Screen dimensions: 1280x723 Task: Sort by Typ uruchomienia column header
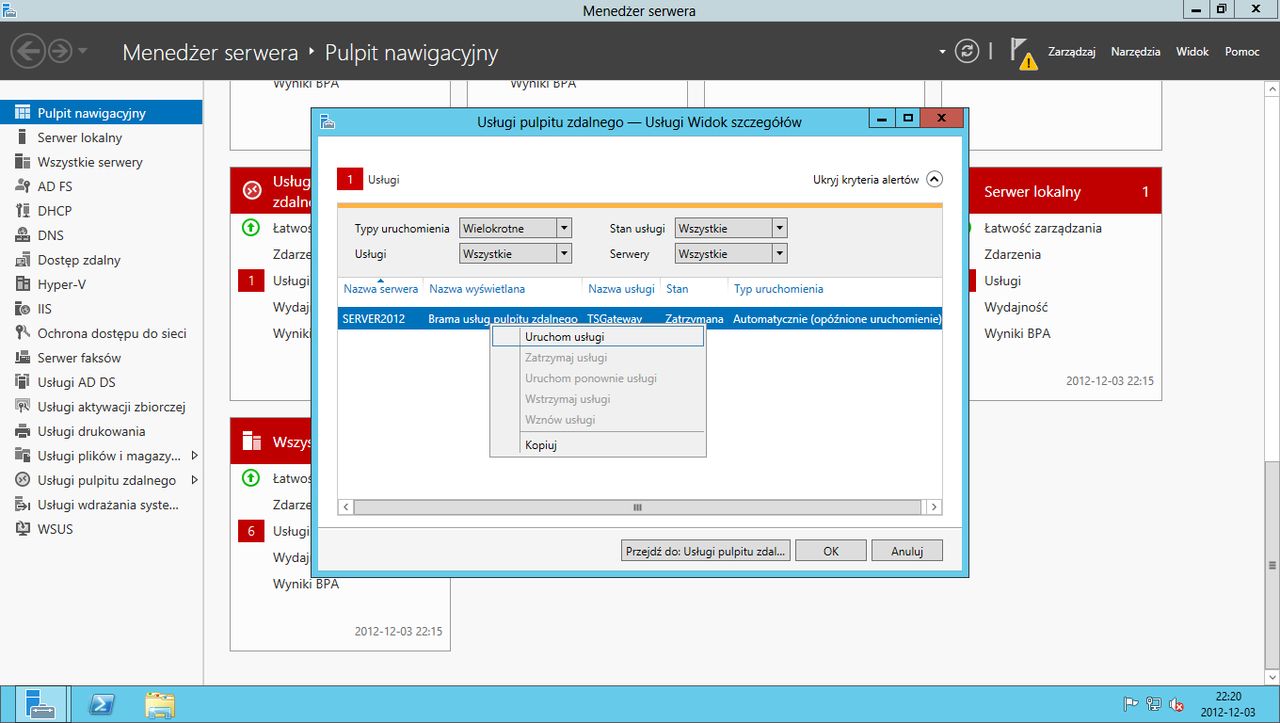[779, 289]
